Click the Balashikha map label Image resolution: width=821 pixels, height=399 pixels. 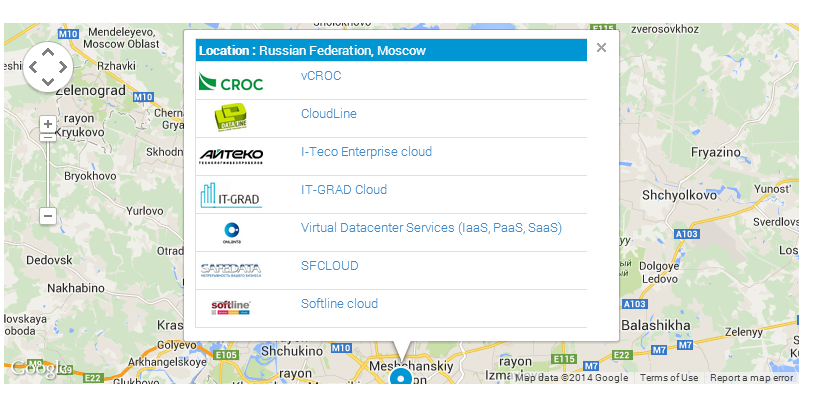point(655,326)
